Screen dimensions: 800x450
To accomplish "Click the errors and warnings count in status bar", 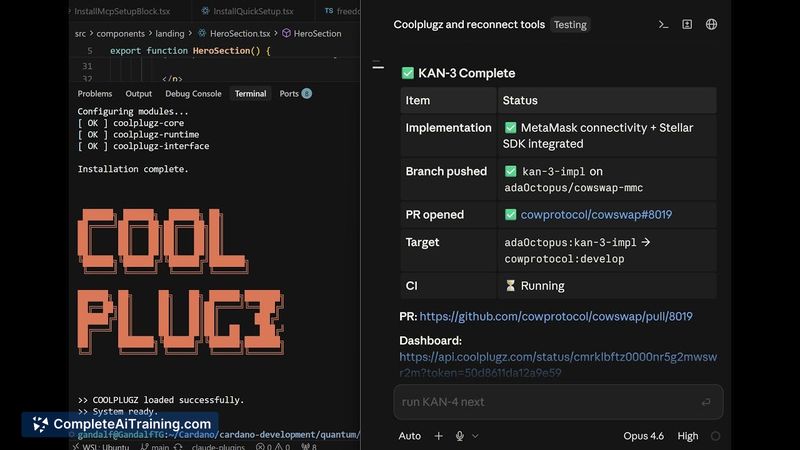I will pos(273,446).
